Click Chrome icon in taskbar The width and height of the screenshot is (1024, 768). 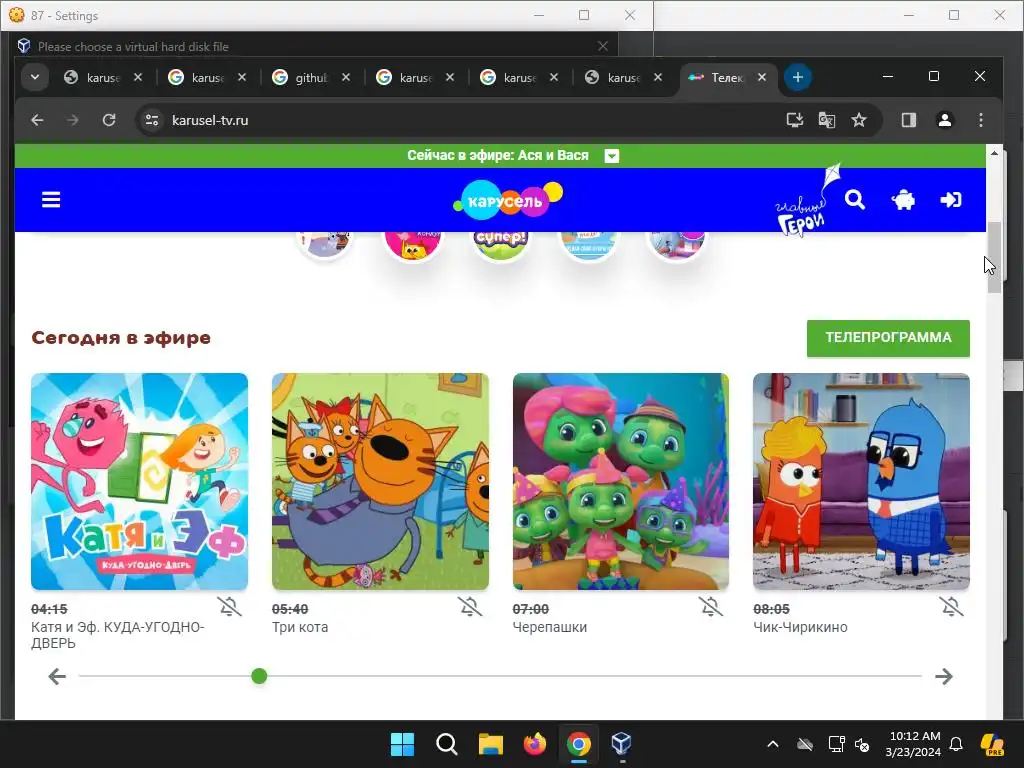click(x=579, y=744)
